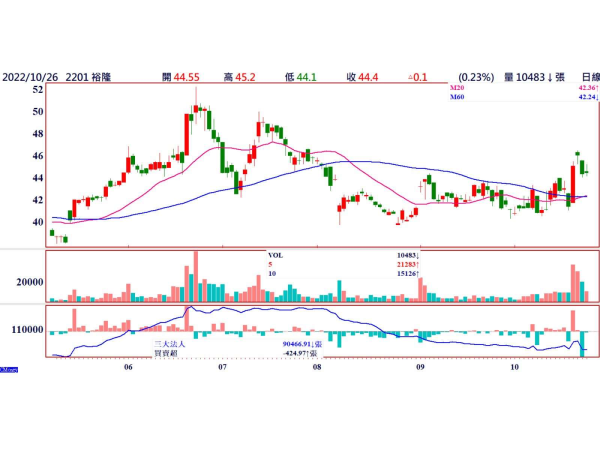600x450 pixels.
Task: Click the 2201 裕隆 stock title
Action: pyautogui.click(x=88, y=77)
